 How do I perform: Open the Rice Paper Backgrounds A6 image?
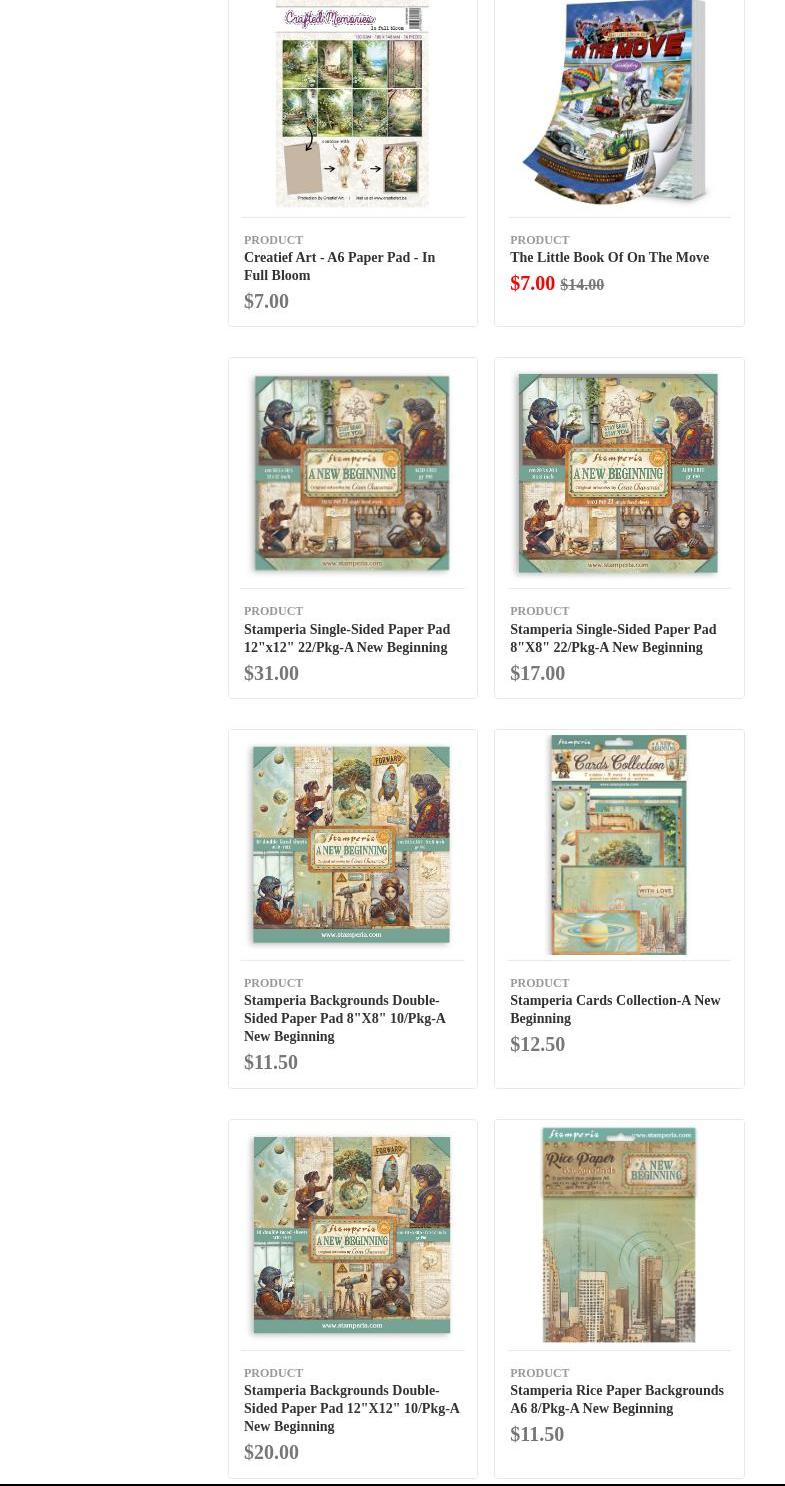619,1235
